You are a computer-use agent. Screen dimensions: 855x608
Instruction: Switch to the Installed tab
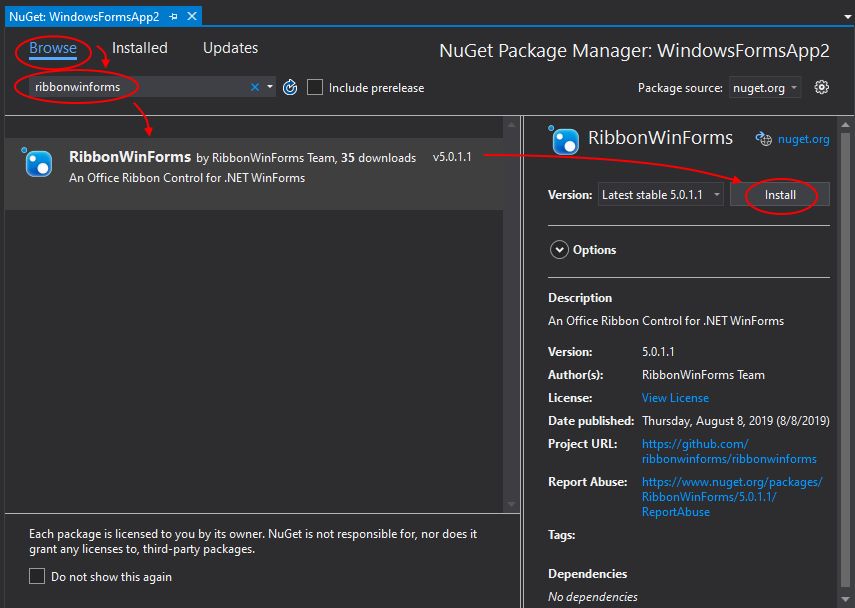(140, 48)
